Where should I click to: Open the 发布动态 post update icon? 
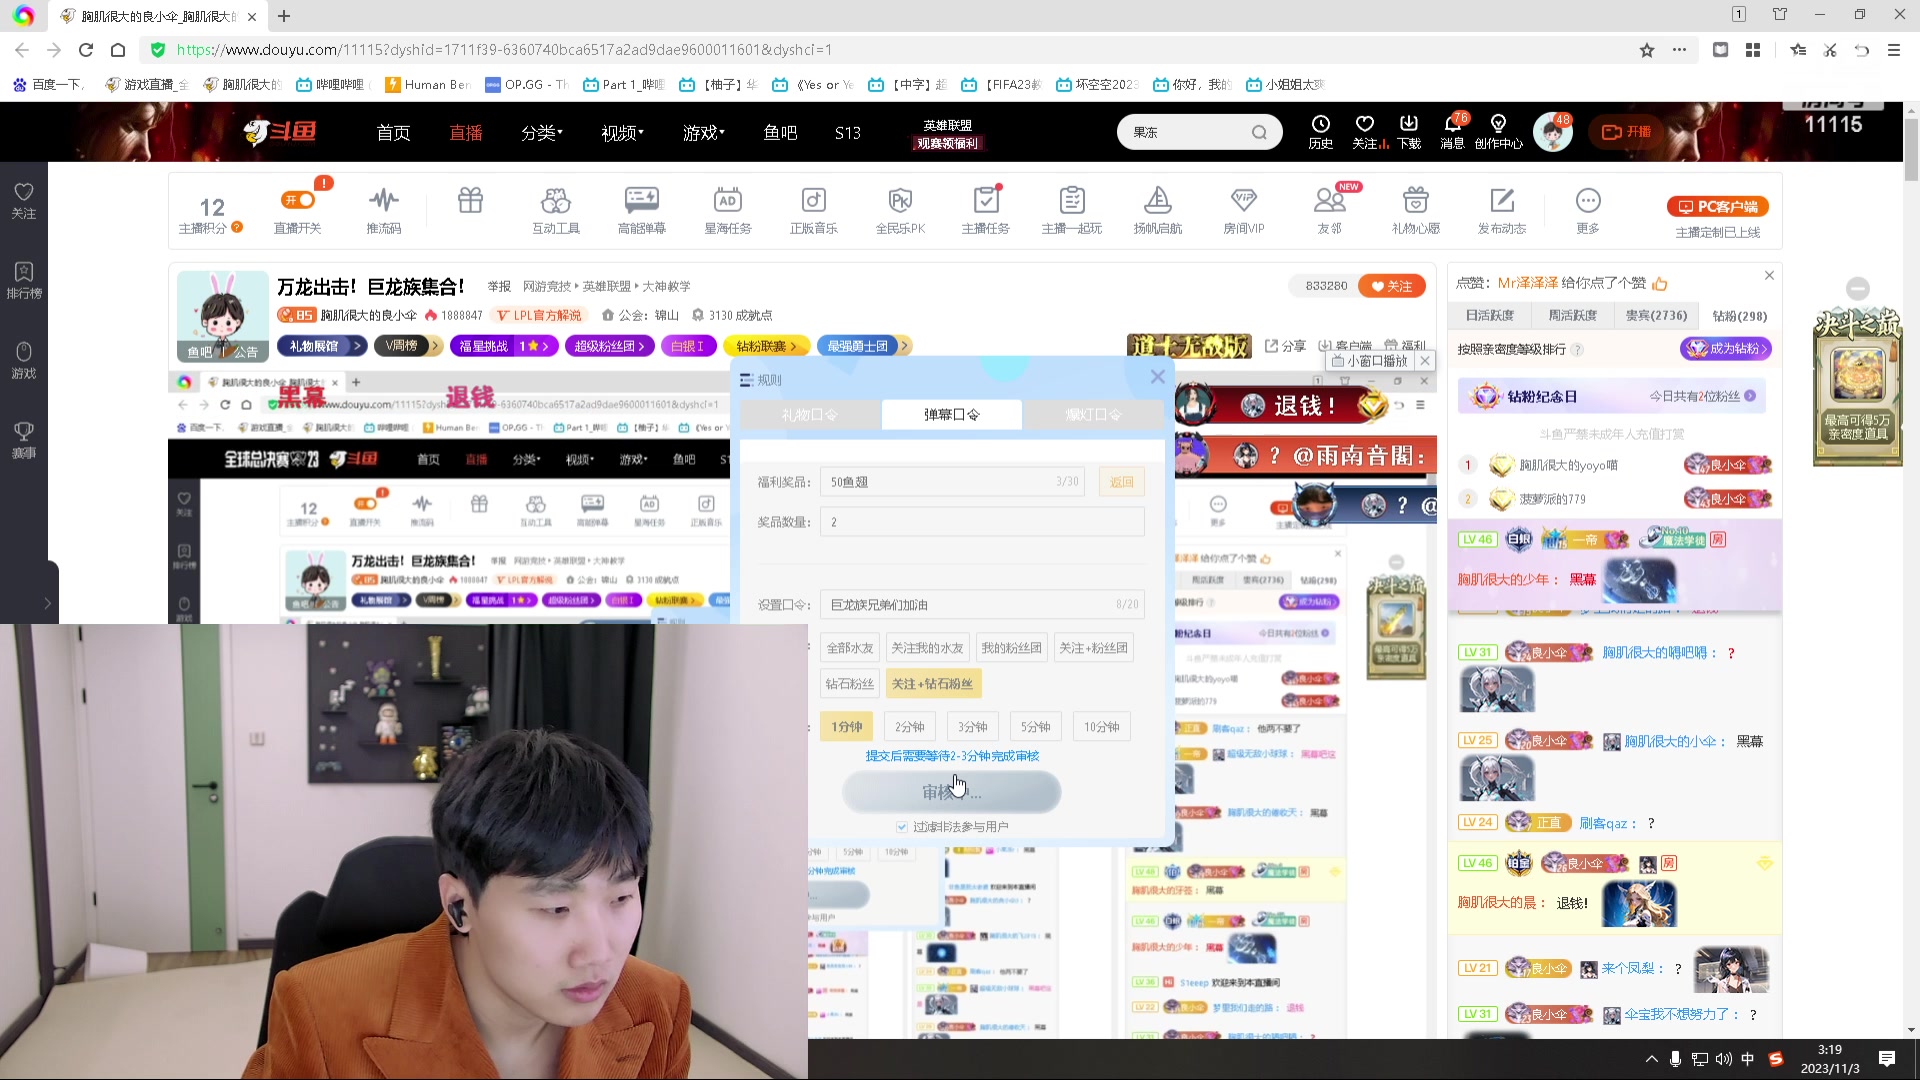(x=1502, y=200)
